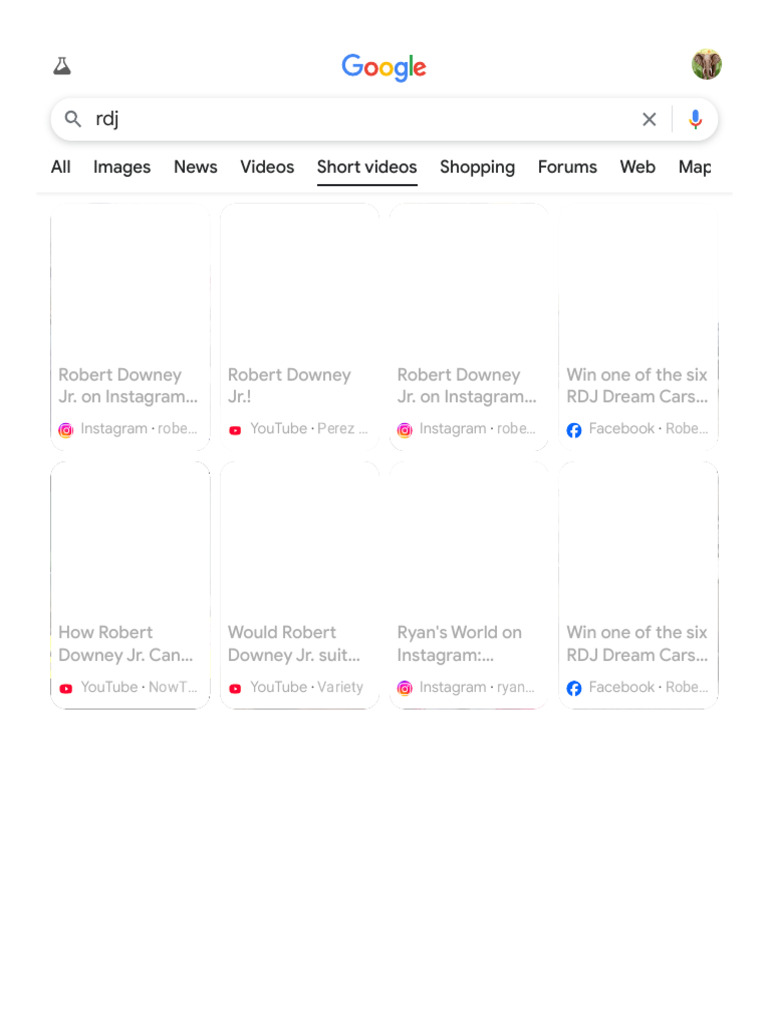Open Perez YouTube "Robert Downey Jr.!" thumbnail
Image resolution: width=768 pixels, height=1024 pixels.
point(299,282)
